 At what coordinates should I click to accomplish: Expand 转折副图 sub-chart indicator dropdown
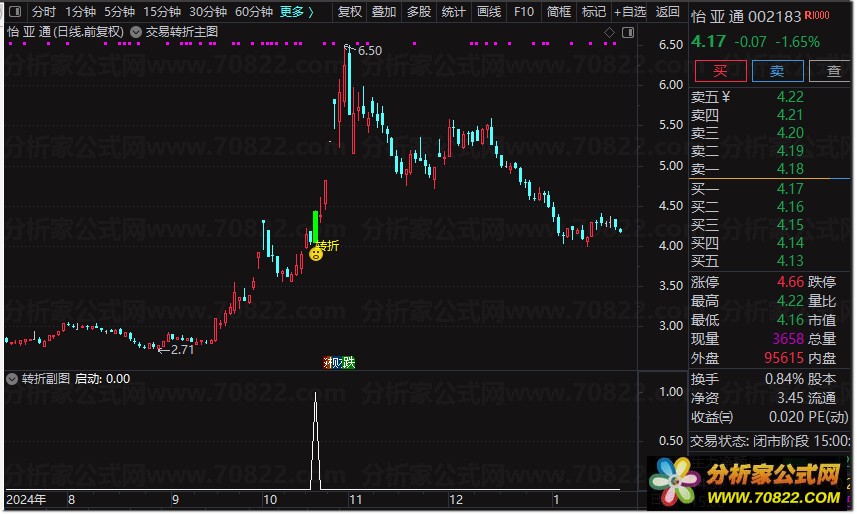(12, 379)
